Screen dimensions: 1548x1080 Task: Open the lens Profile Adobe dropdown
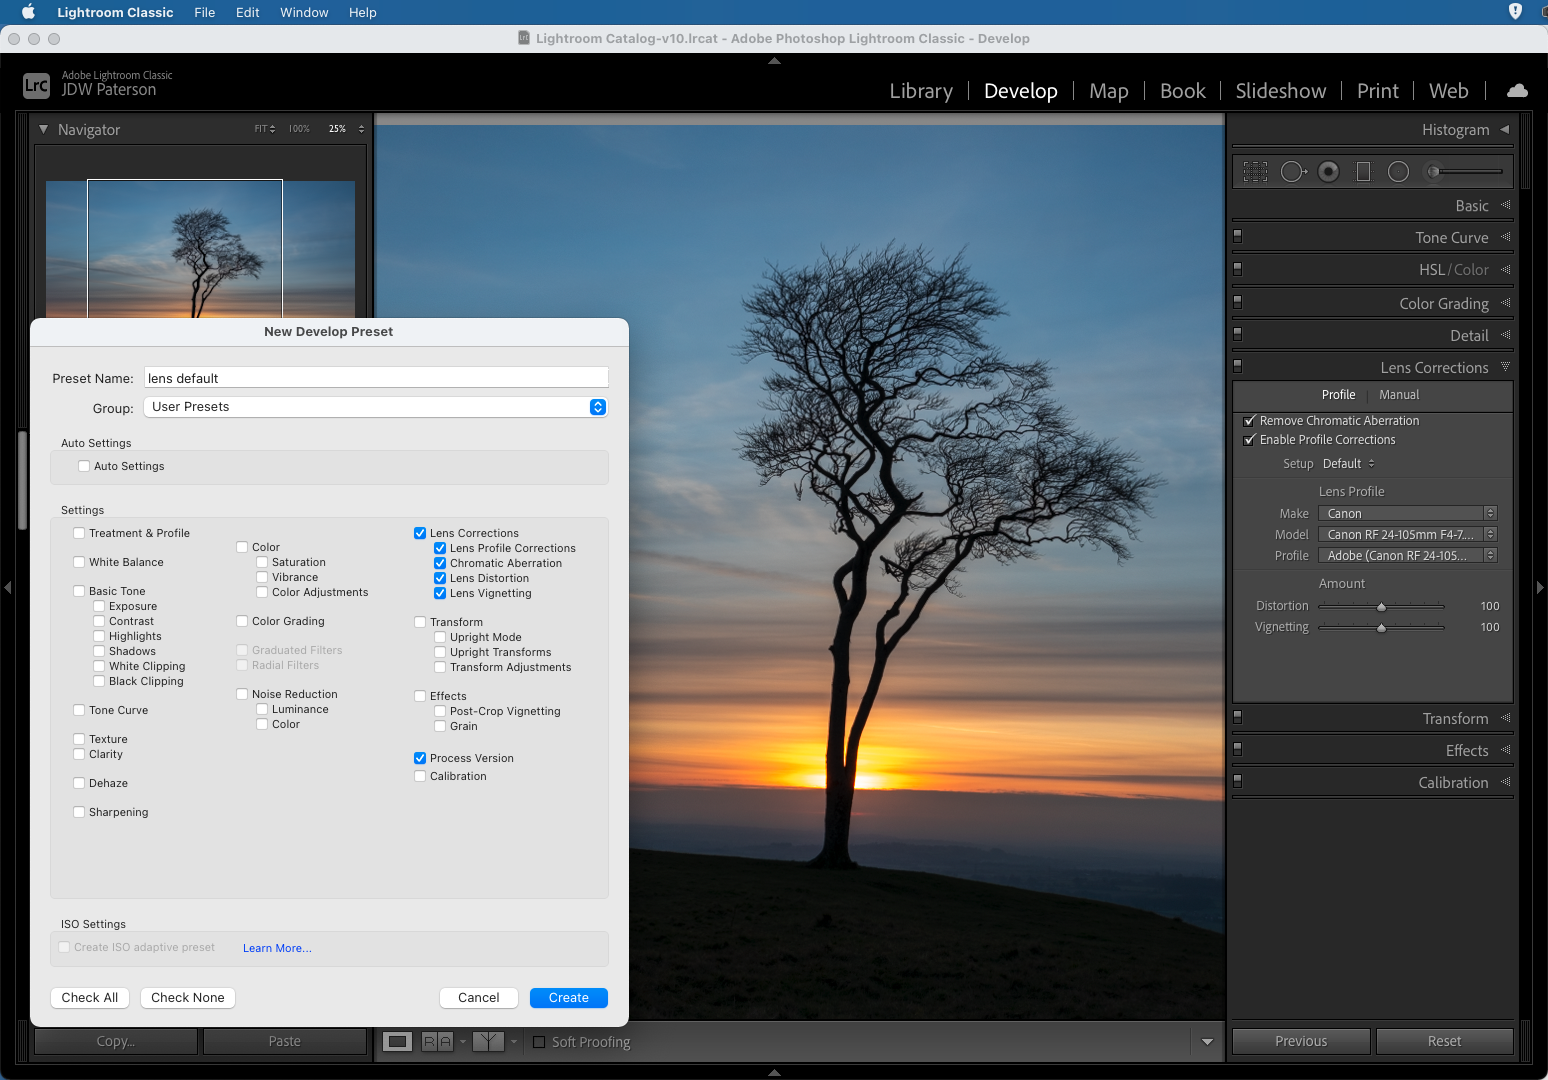(x=1407, y=555)
